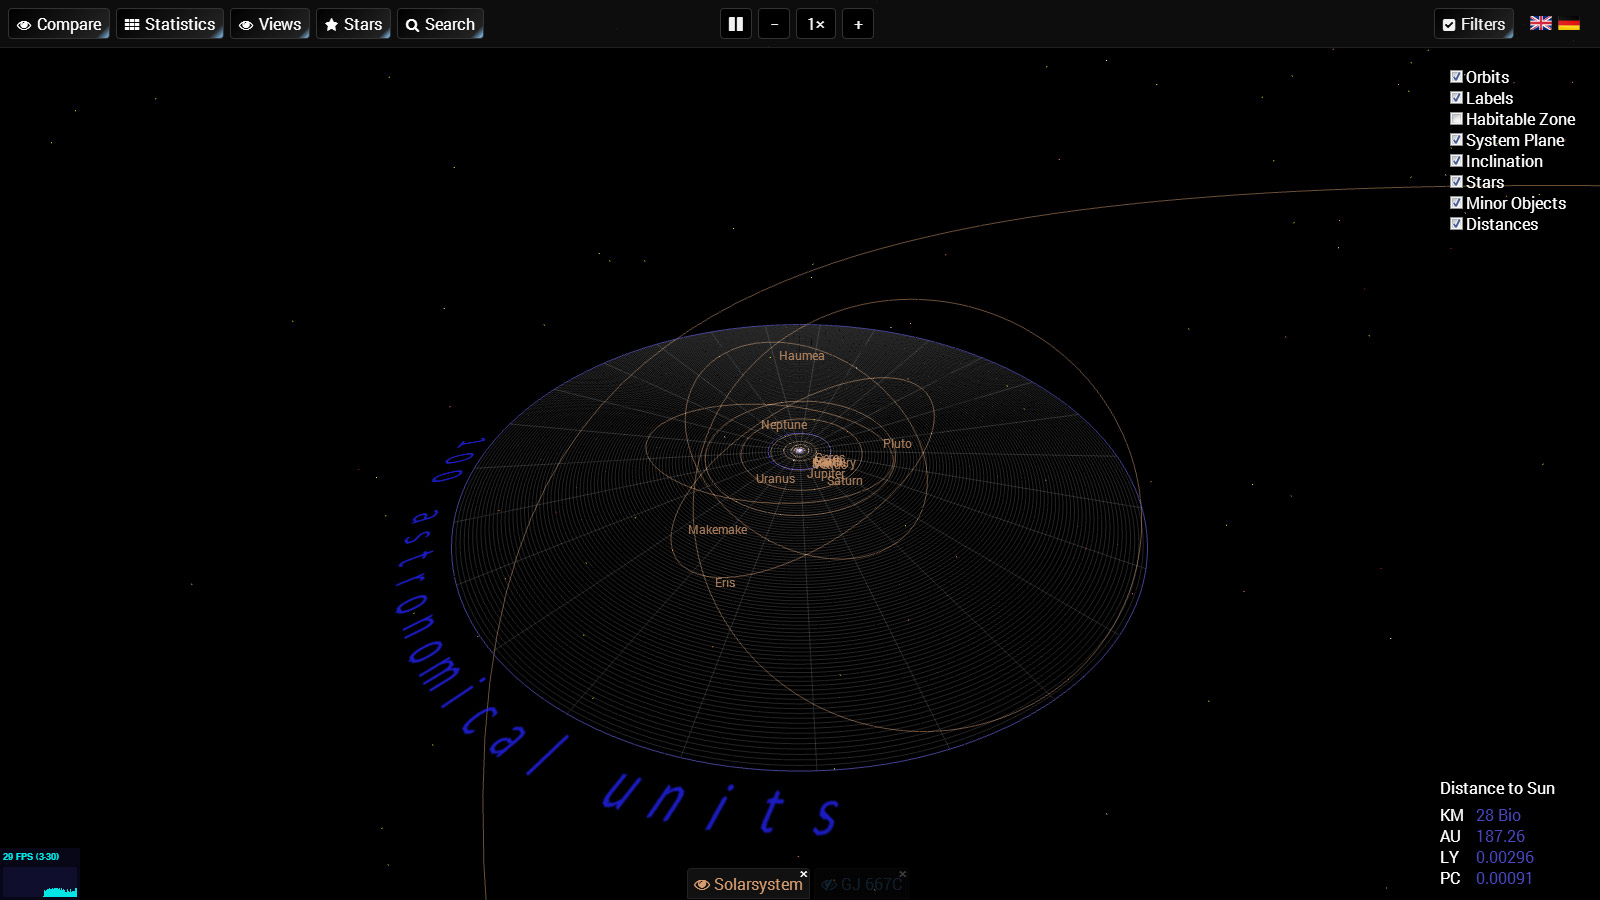Switch language to English flag
The width and height of the screenshot is (1600, 900).
click(1541, 23)
